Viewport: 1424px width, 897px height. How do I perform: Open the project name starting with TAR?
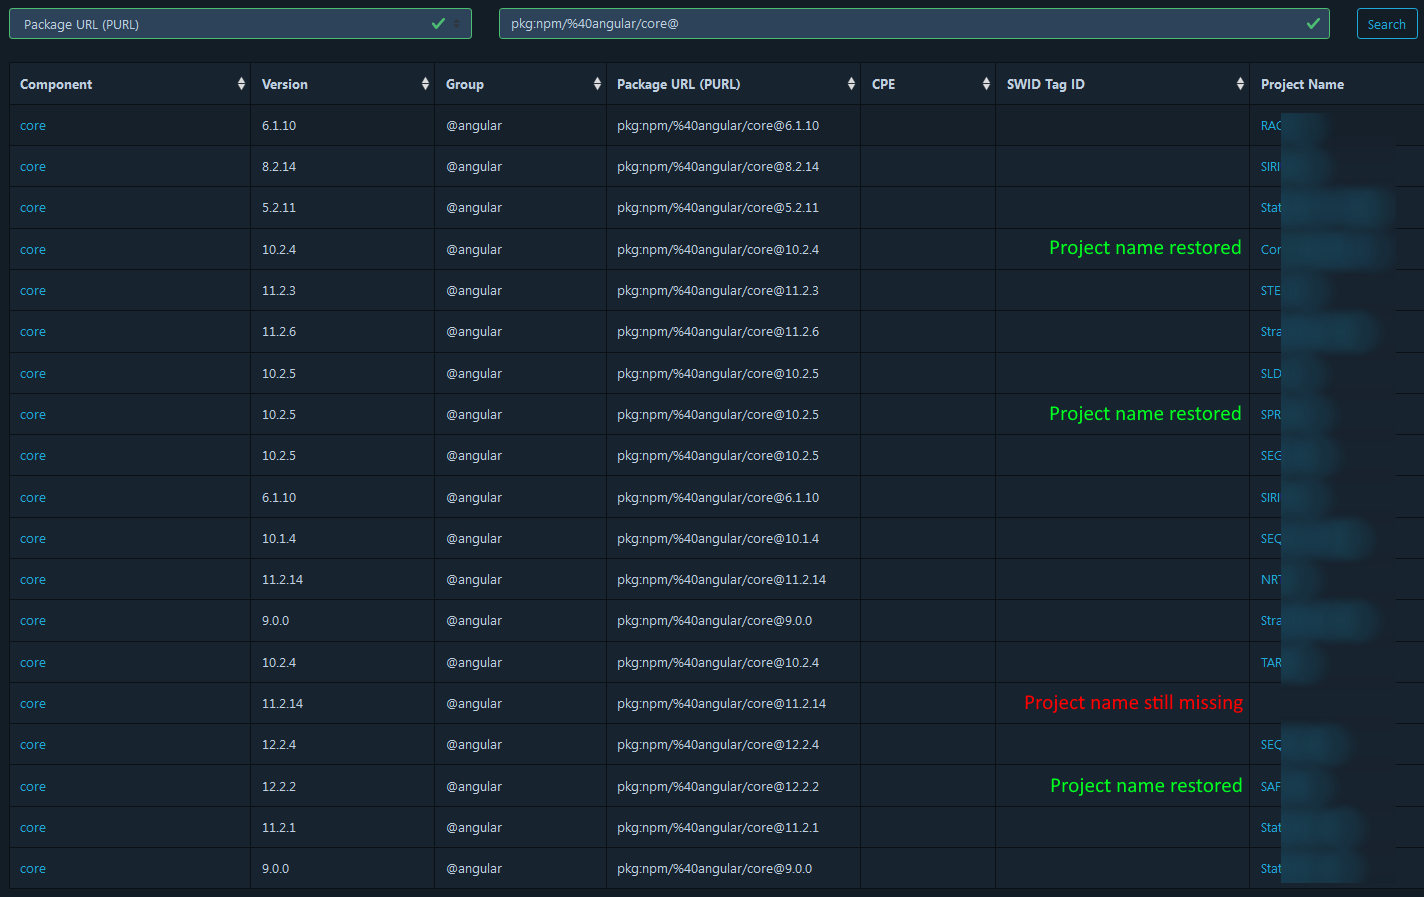coord(1271,662)
